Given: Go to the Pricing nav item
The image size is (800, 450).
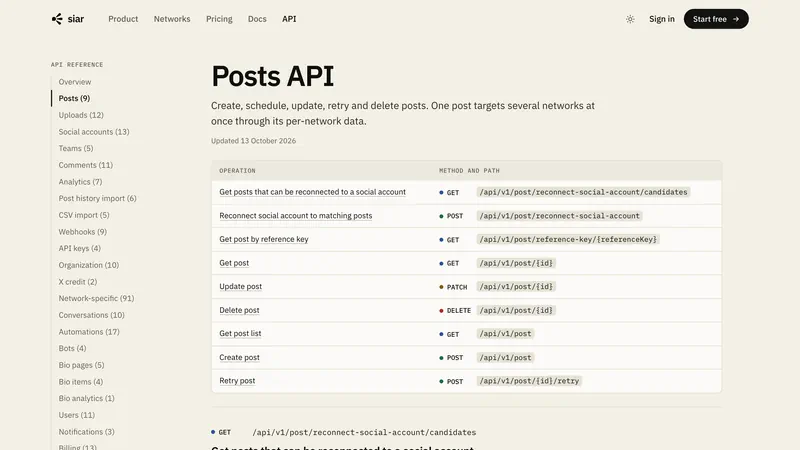Looking at the screenshot, I should (x=219, y=19).
